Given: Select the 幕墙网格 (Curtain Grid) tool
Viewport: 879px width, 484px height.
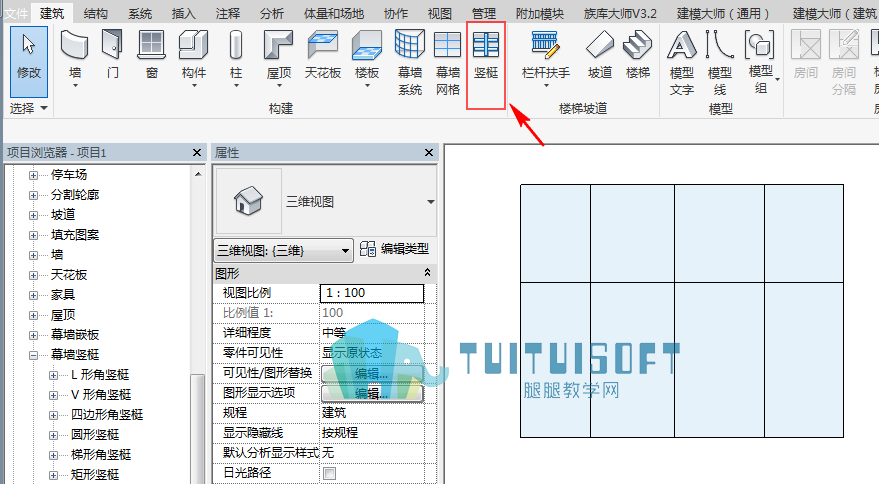Looking at the screenshot, I should point(447,63).
